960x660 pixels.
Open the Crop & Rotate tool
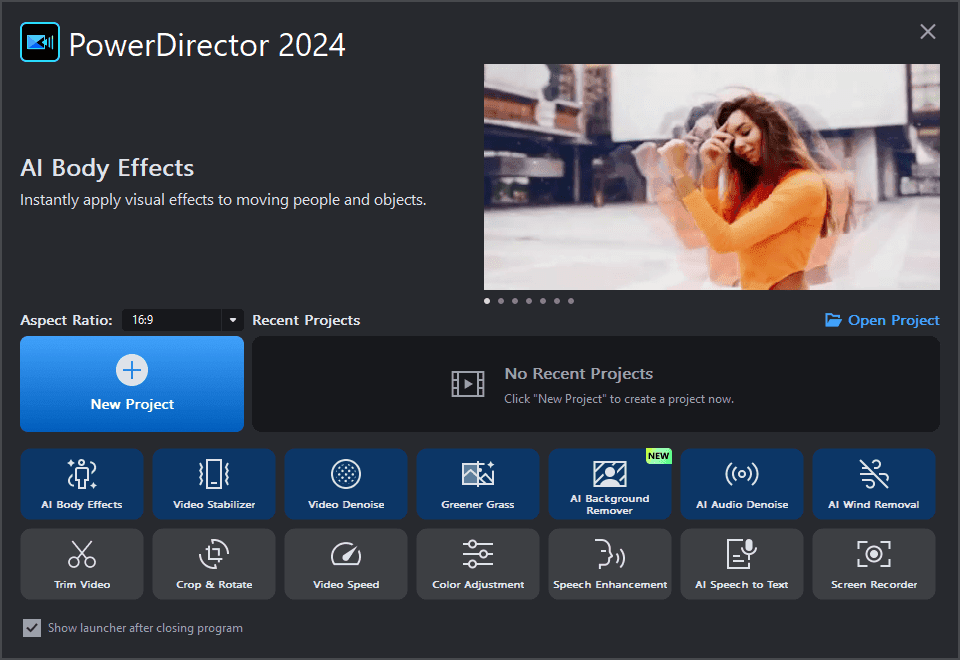pos(214,564)
